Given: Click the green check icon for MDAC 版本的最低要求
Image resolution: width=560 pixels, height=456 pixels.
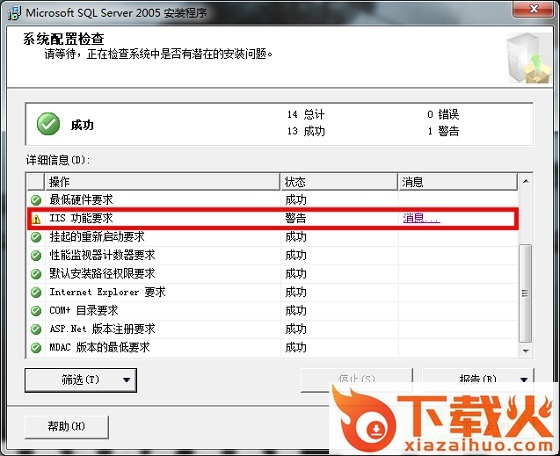Looking at the screenshot, I should coord(36,347).
